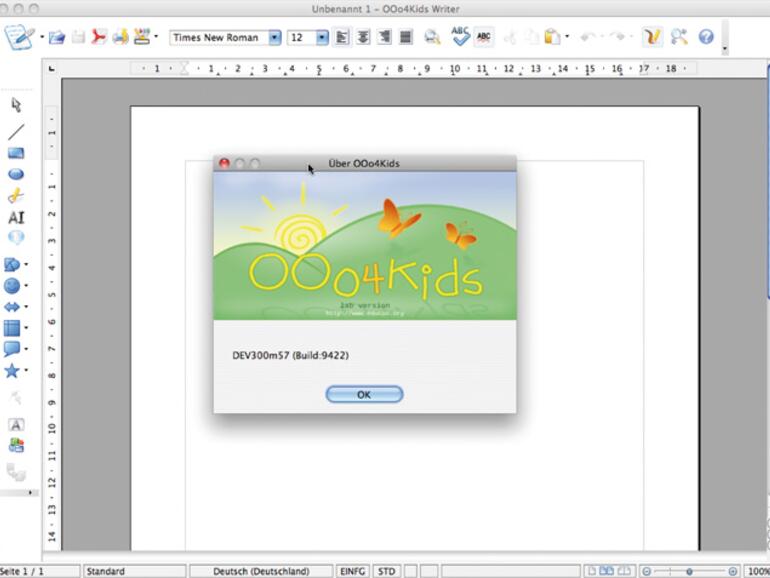The height and width of the screenshot is (578, 770).
Task: Click the tab stop type corner button
Action: (52, 69)
